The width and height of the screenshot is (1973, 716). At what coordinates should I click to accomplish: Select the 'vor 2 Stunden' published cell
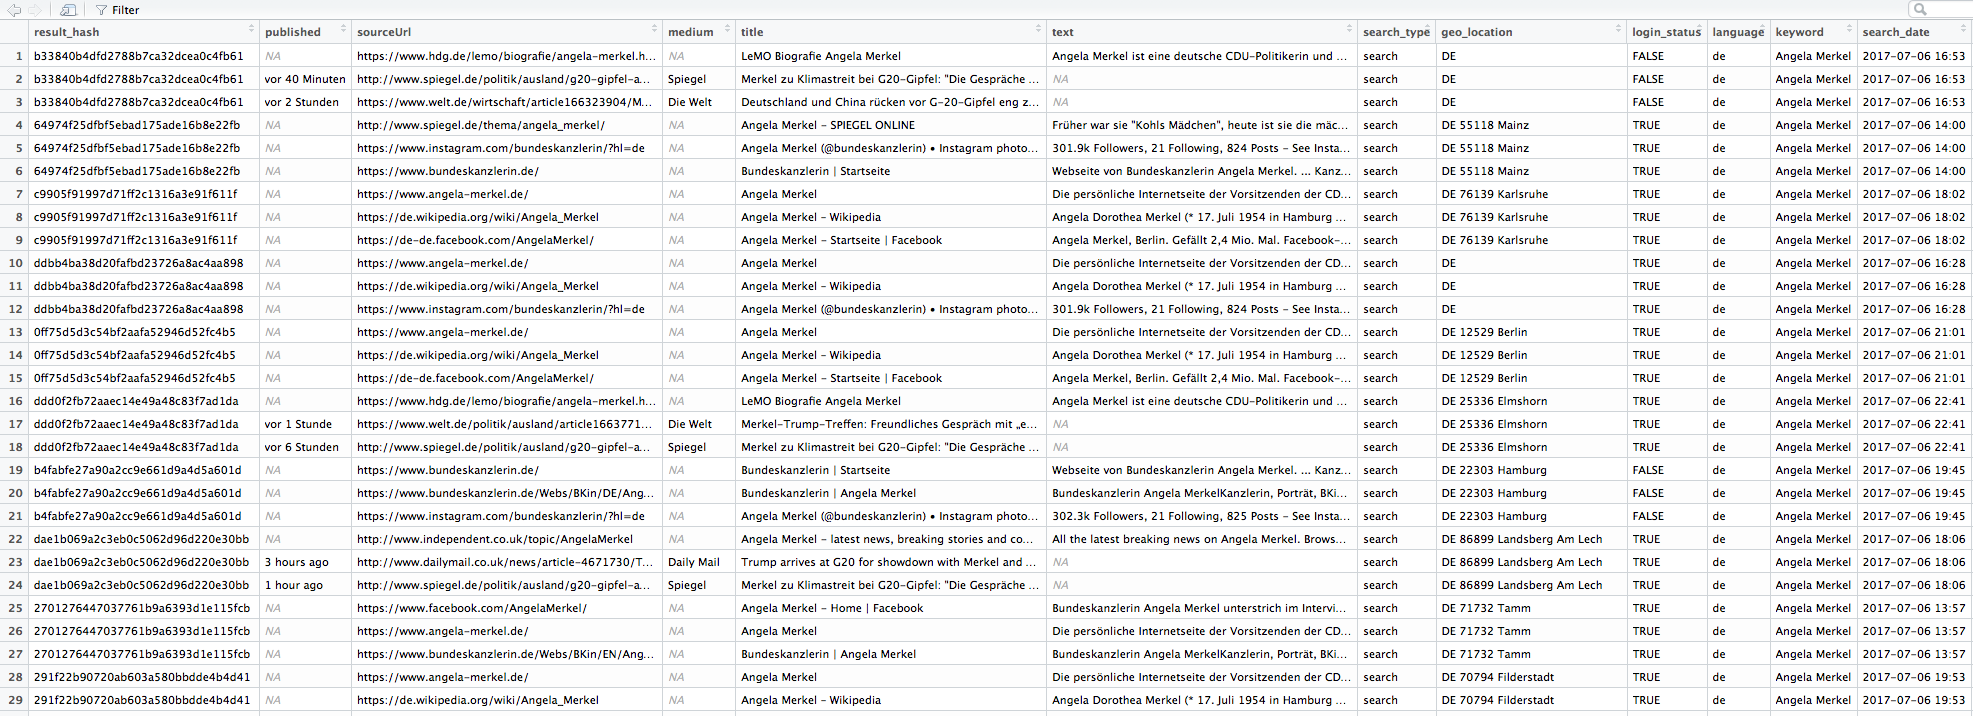click(304, 102)
